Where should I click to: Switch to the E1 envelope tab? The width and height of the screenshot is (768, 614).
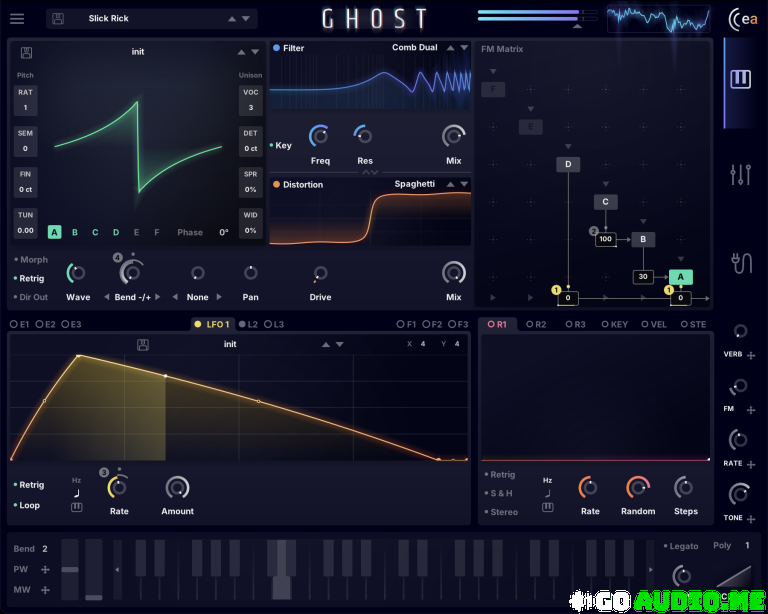20,324
